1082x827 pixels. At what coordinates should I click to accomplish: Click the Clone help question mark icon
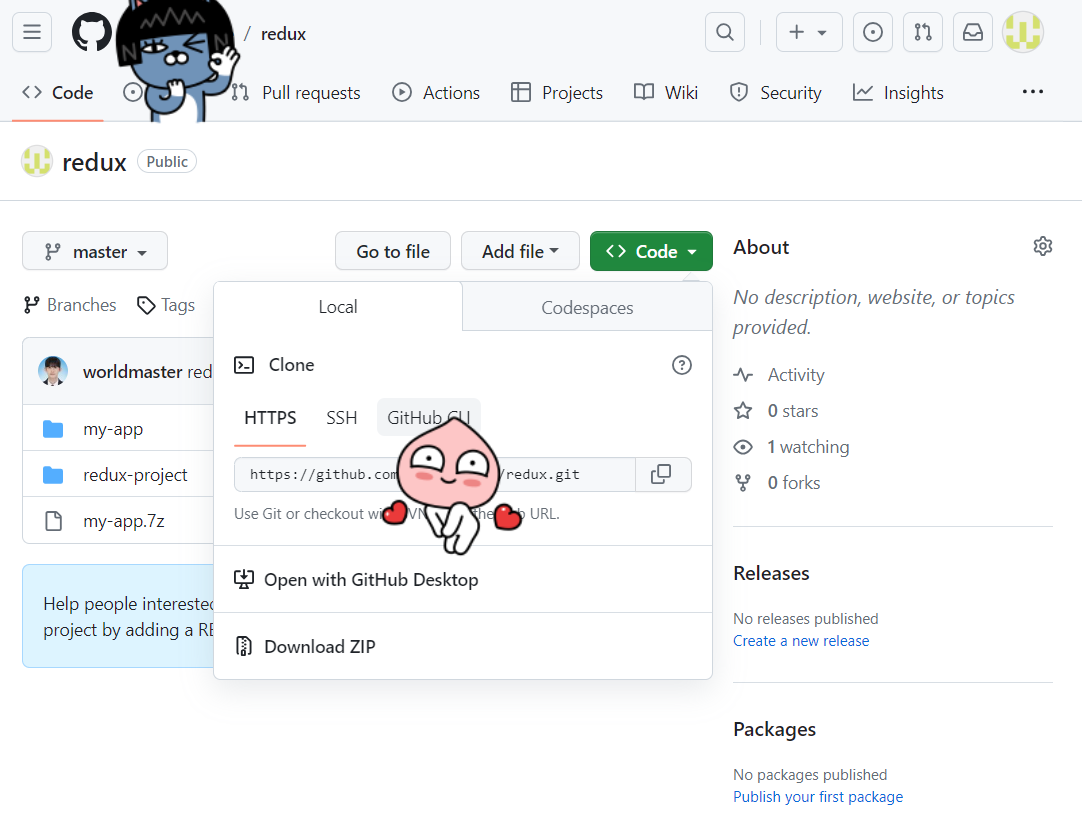(x=682, y=365)
